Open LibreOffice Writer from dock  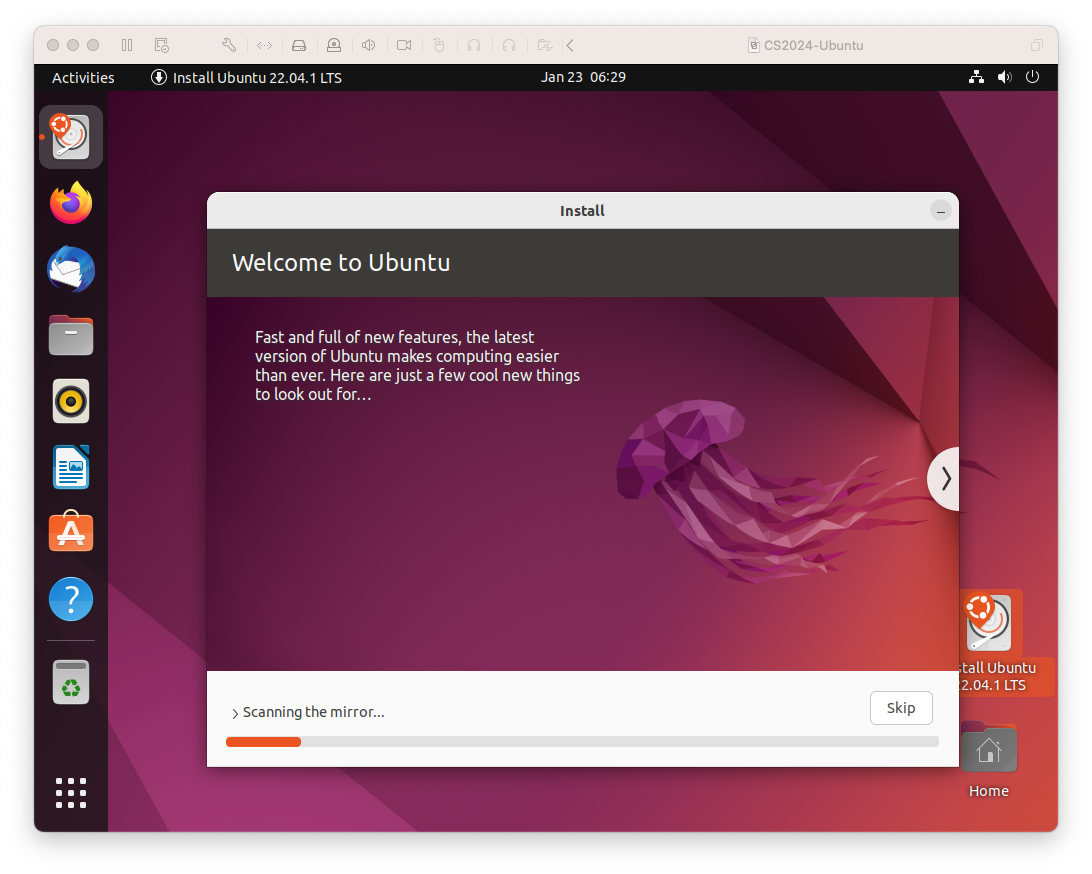coord(71,467)
